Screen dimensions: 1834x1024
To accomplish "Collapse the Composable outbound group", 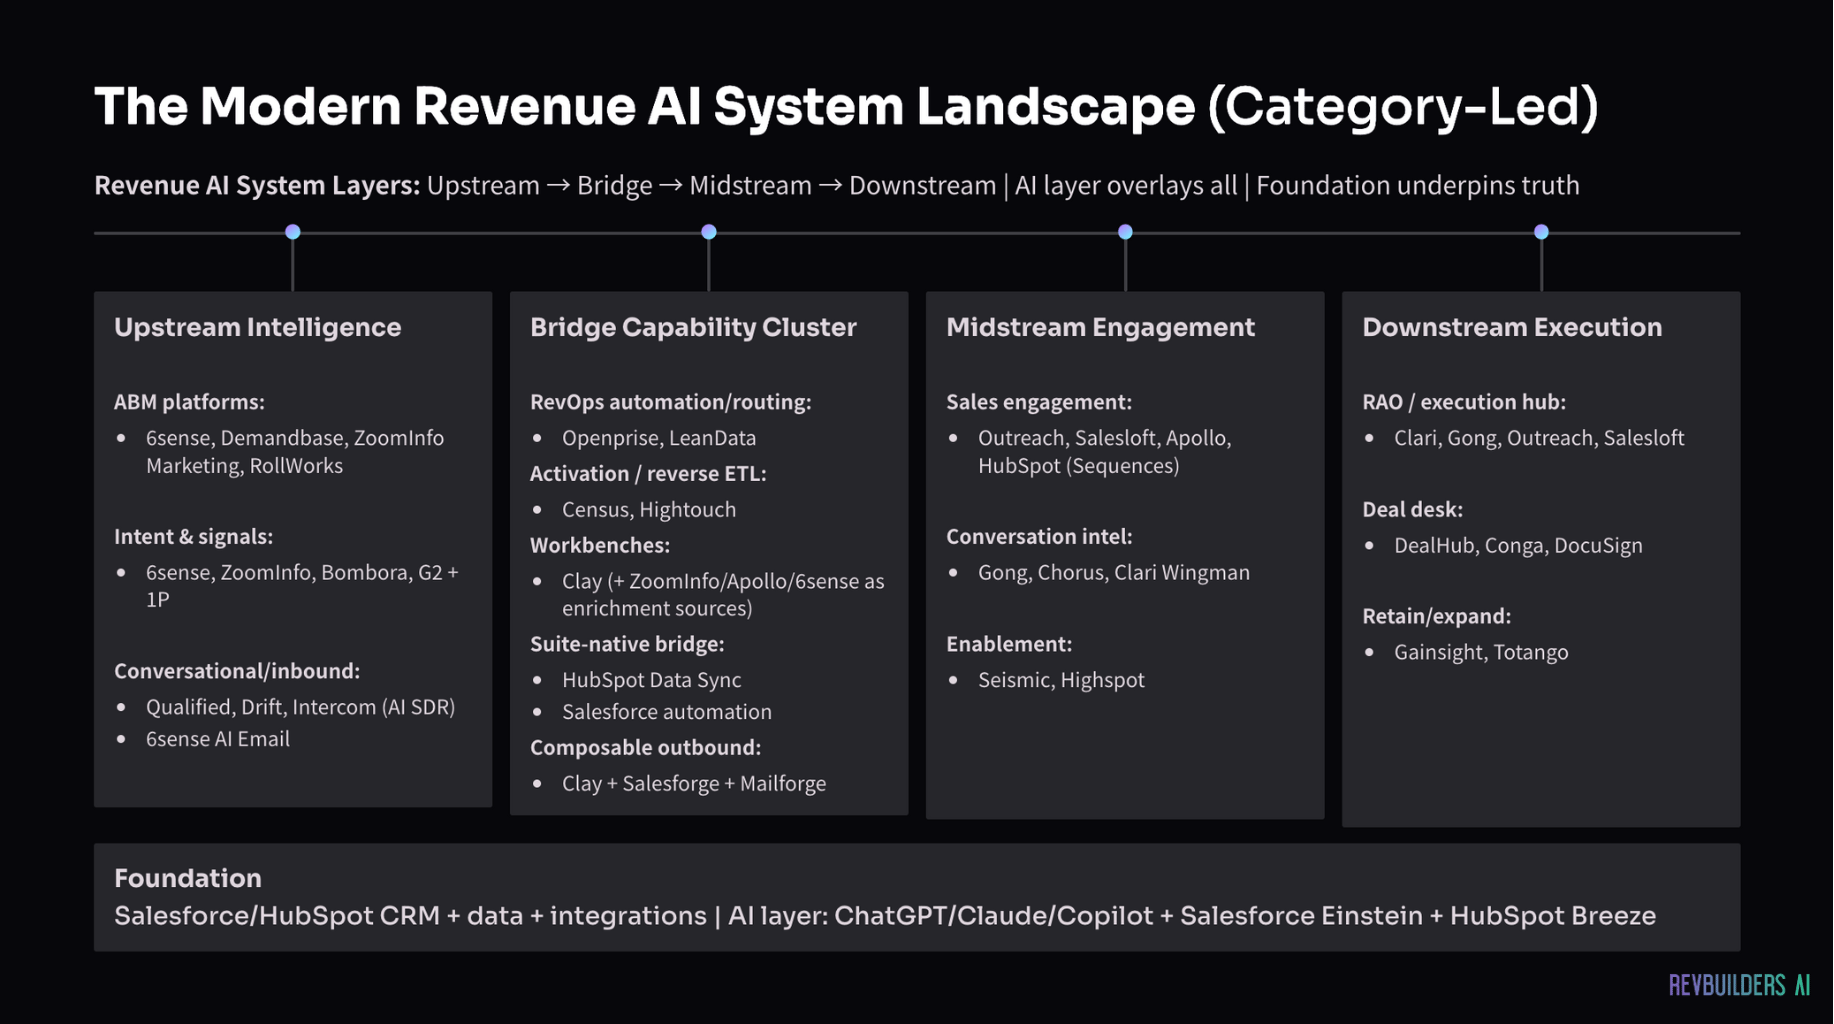I will (645, 747).
